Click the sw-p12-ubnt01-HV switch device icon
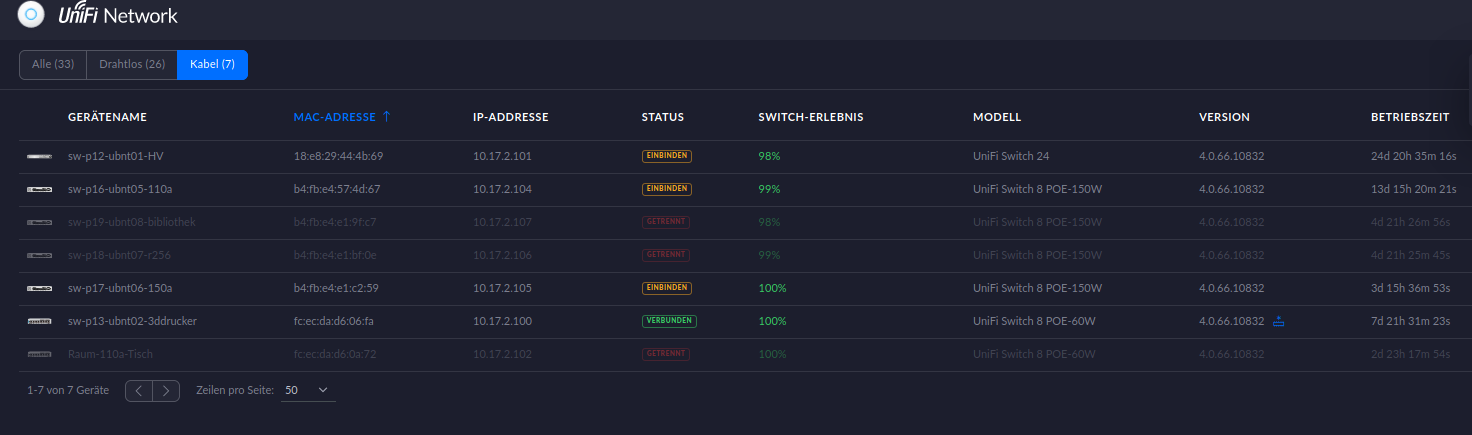Viewport: 1472px width, 435px height. pos(39,156)
